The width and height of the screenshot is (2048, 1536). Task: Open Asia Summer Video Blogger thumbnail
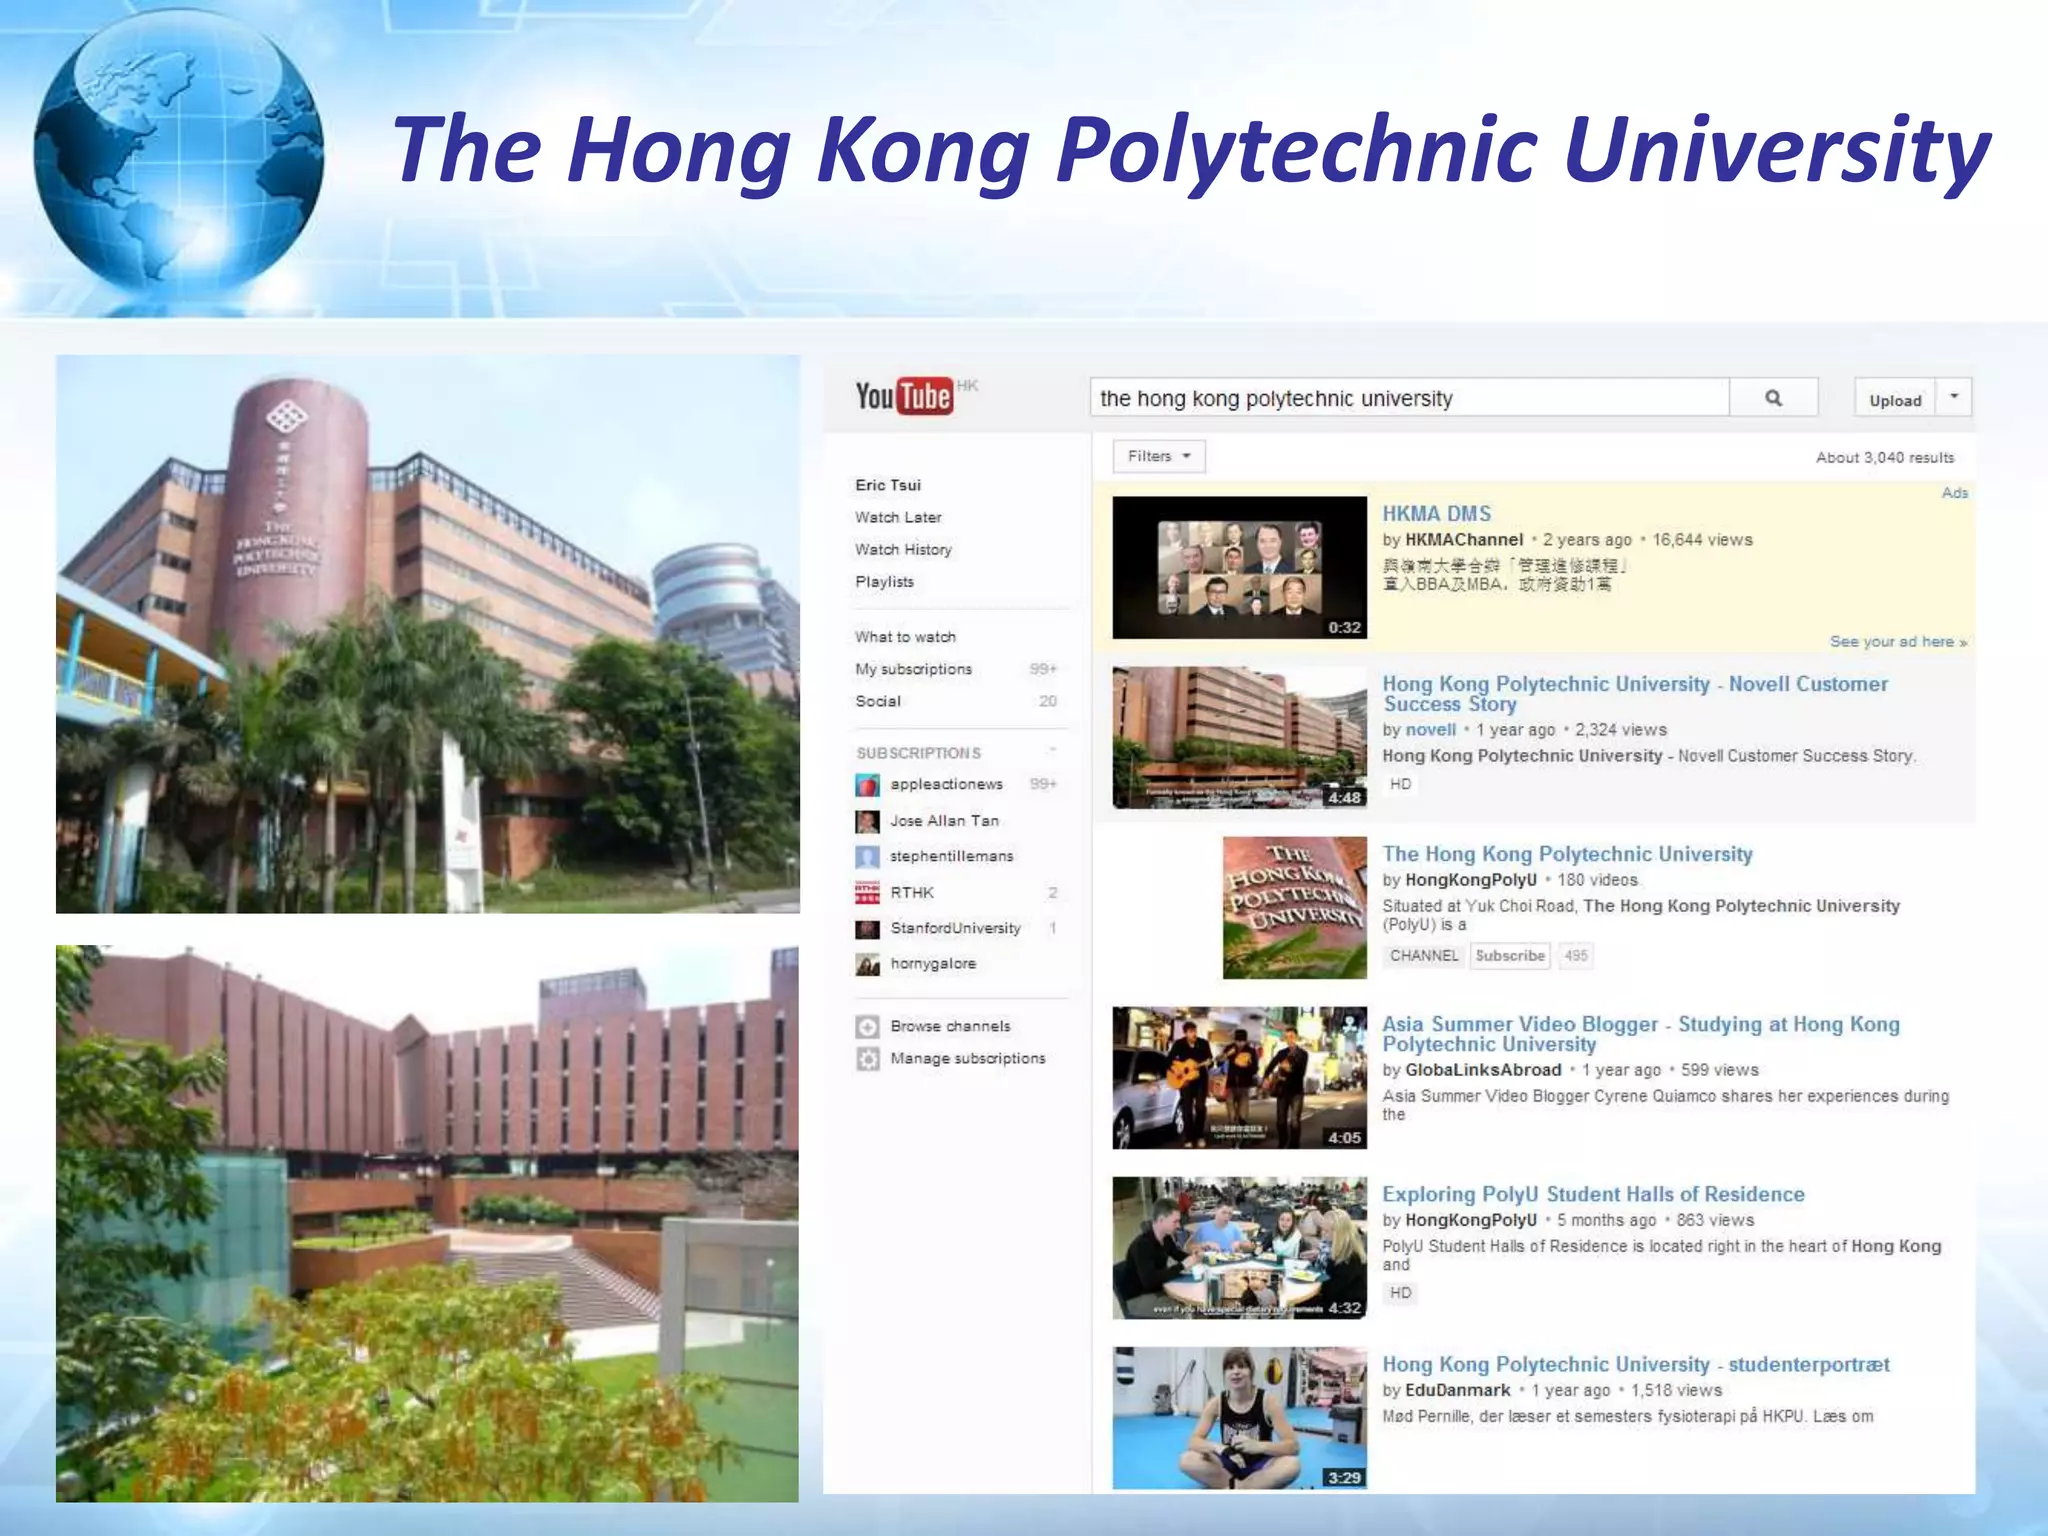[1239, 1077]
